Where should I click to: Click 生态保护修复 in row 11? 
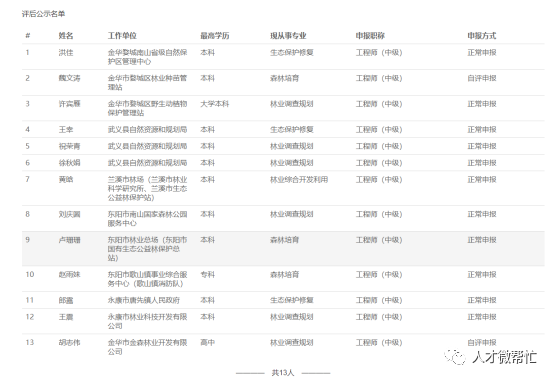[292, 300]
